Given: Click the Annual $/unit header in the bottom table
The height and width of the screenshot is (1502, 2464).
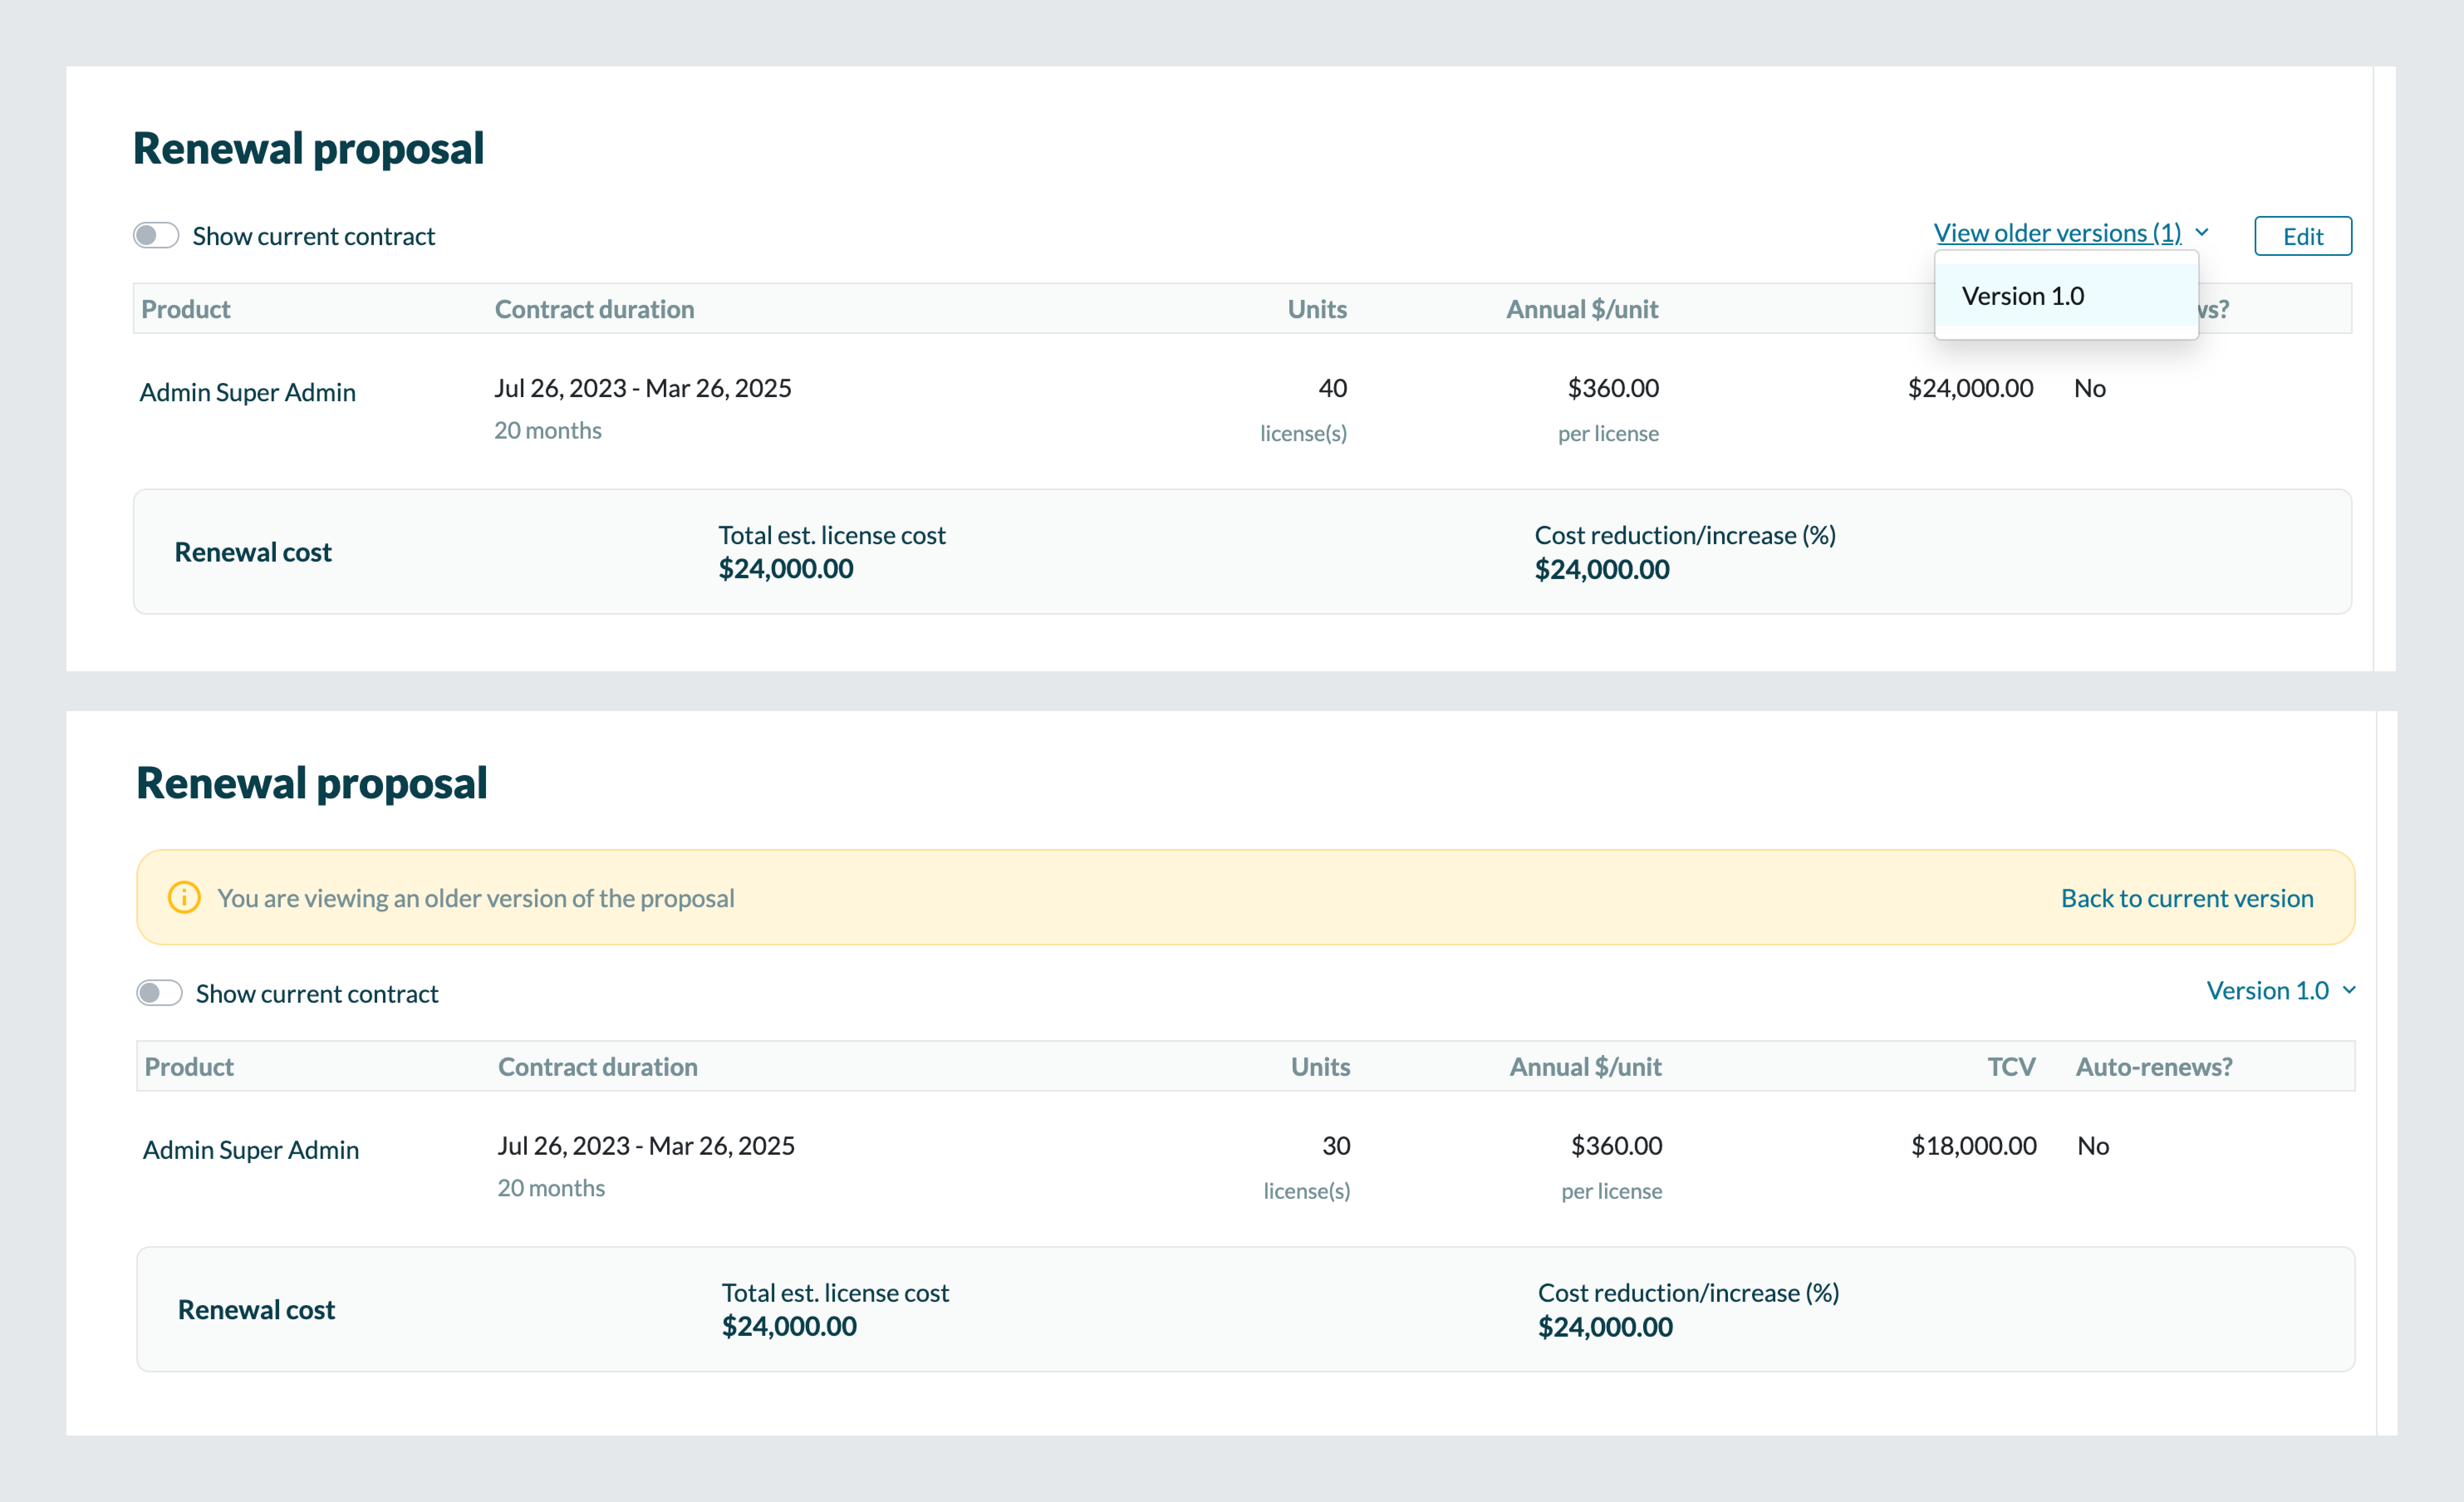Looking at the screenshot, I should pos(1585,1067).
